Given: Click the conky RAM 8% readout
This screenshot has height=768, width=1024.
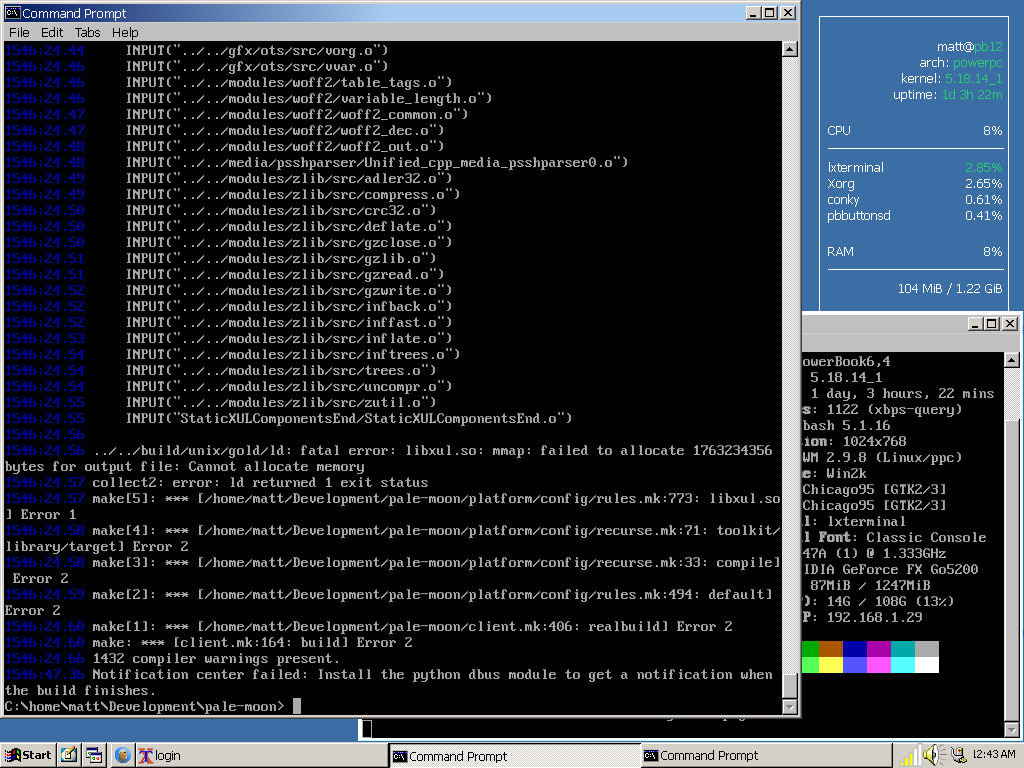Looking at the screenshot, I should click(x=914, y=251).
